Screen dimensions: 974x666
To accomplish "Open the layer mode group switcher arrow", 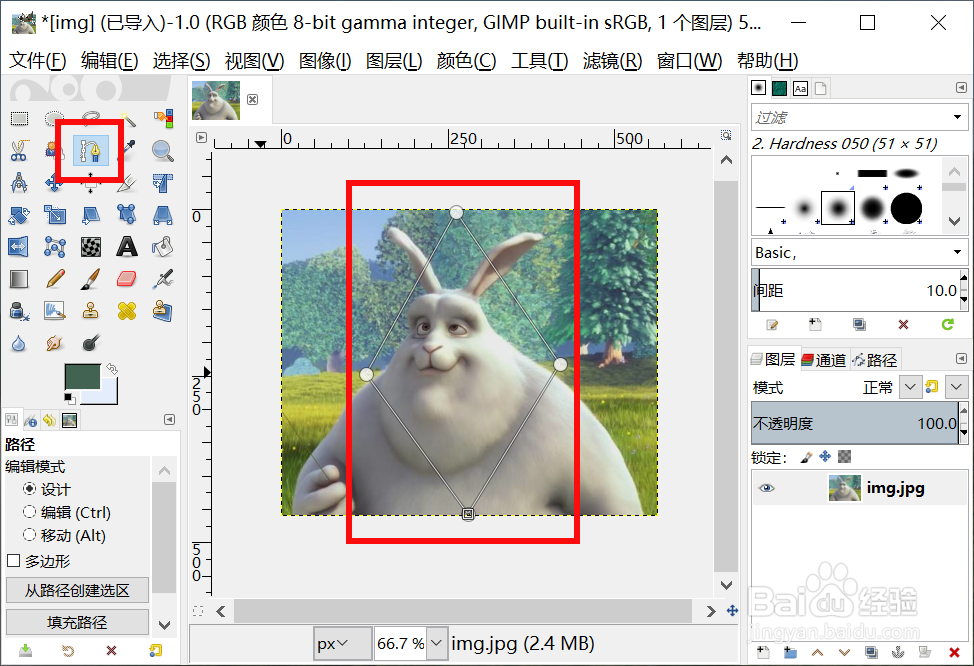I will pos(956,387).
